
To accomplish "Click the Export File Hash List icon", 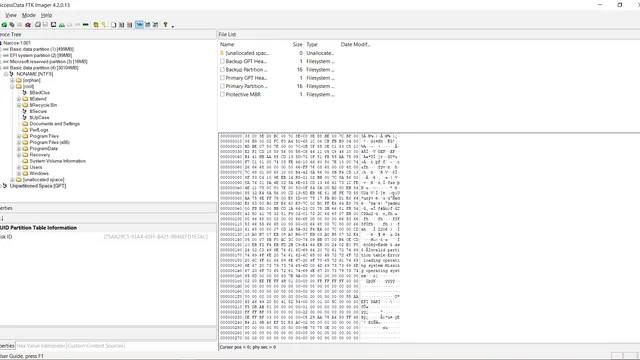I will (x=122, y=25).
